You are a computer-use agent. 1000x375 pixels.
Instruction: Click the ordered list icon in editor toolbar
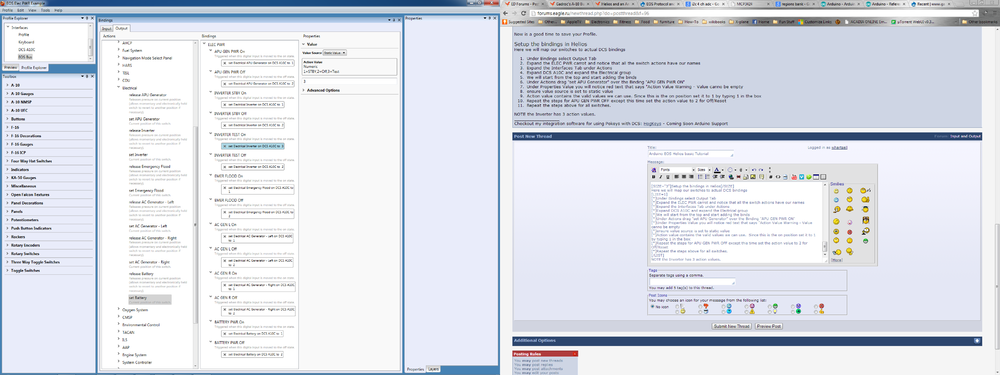[x=700, y=177]
